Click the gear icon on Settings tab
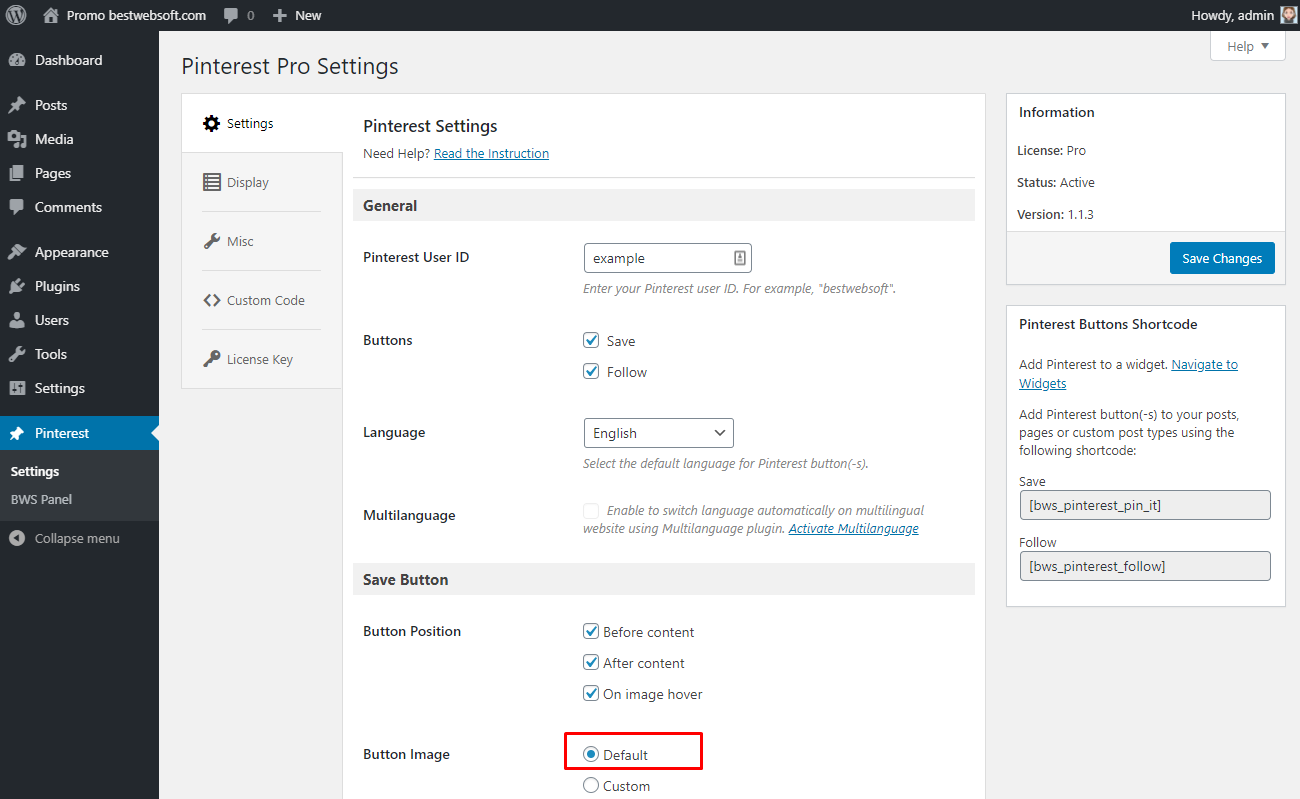This screenshot has height=799, width=1300. (x=211, y=124)
